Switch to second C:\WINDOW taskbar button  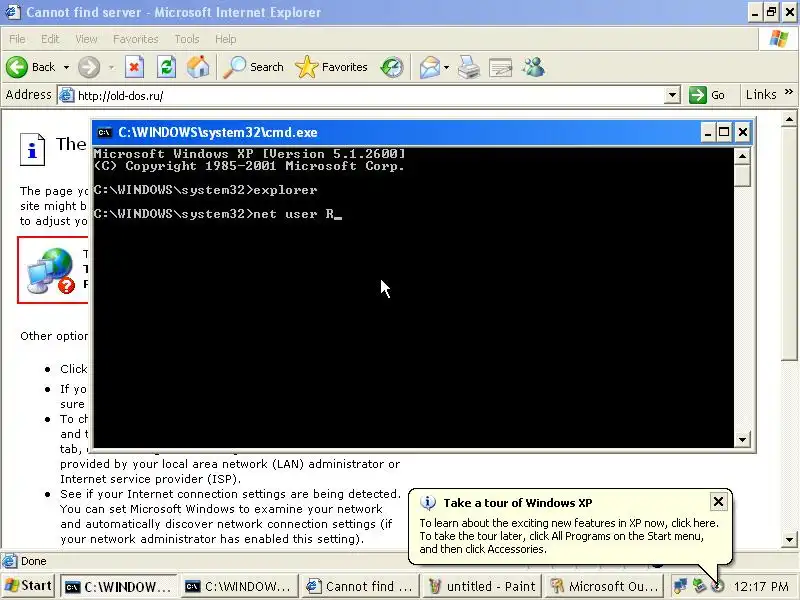[240, 586]
